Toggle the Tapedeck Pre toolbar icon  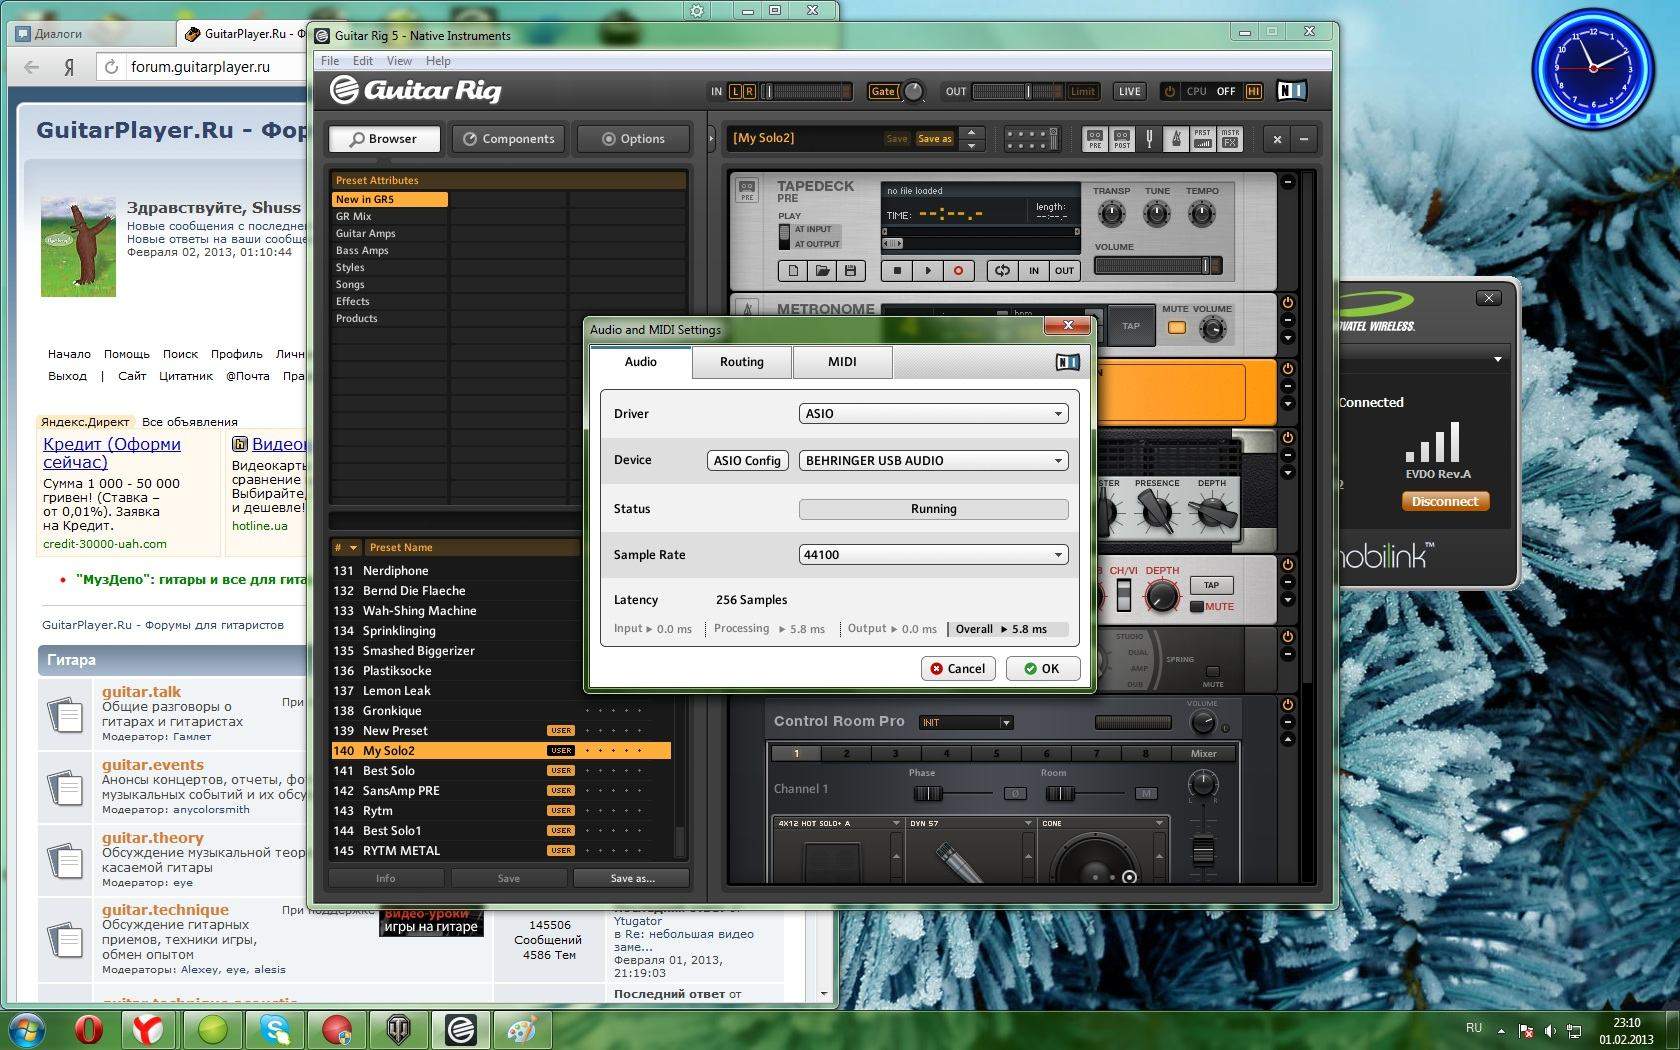click(x=1095, y=139)
